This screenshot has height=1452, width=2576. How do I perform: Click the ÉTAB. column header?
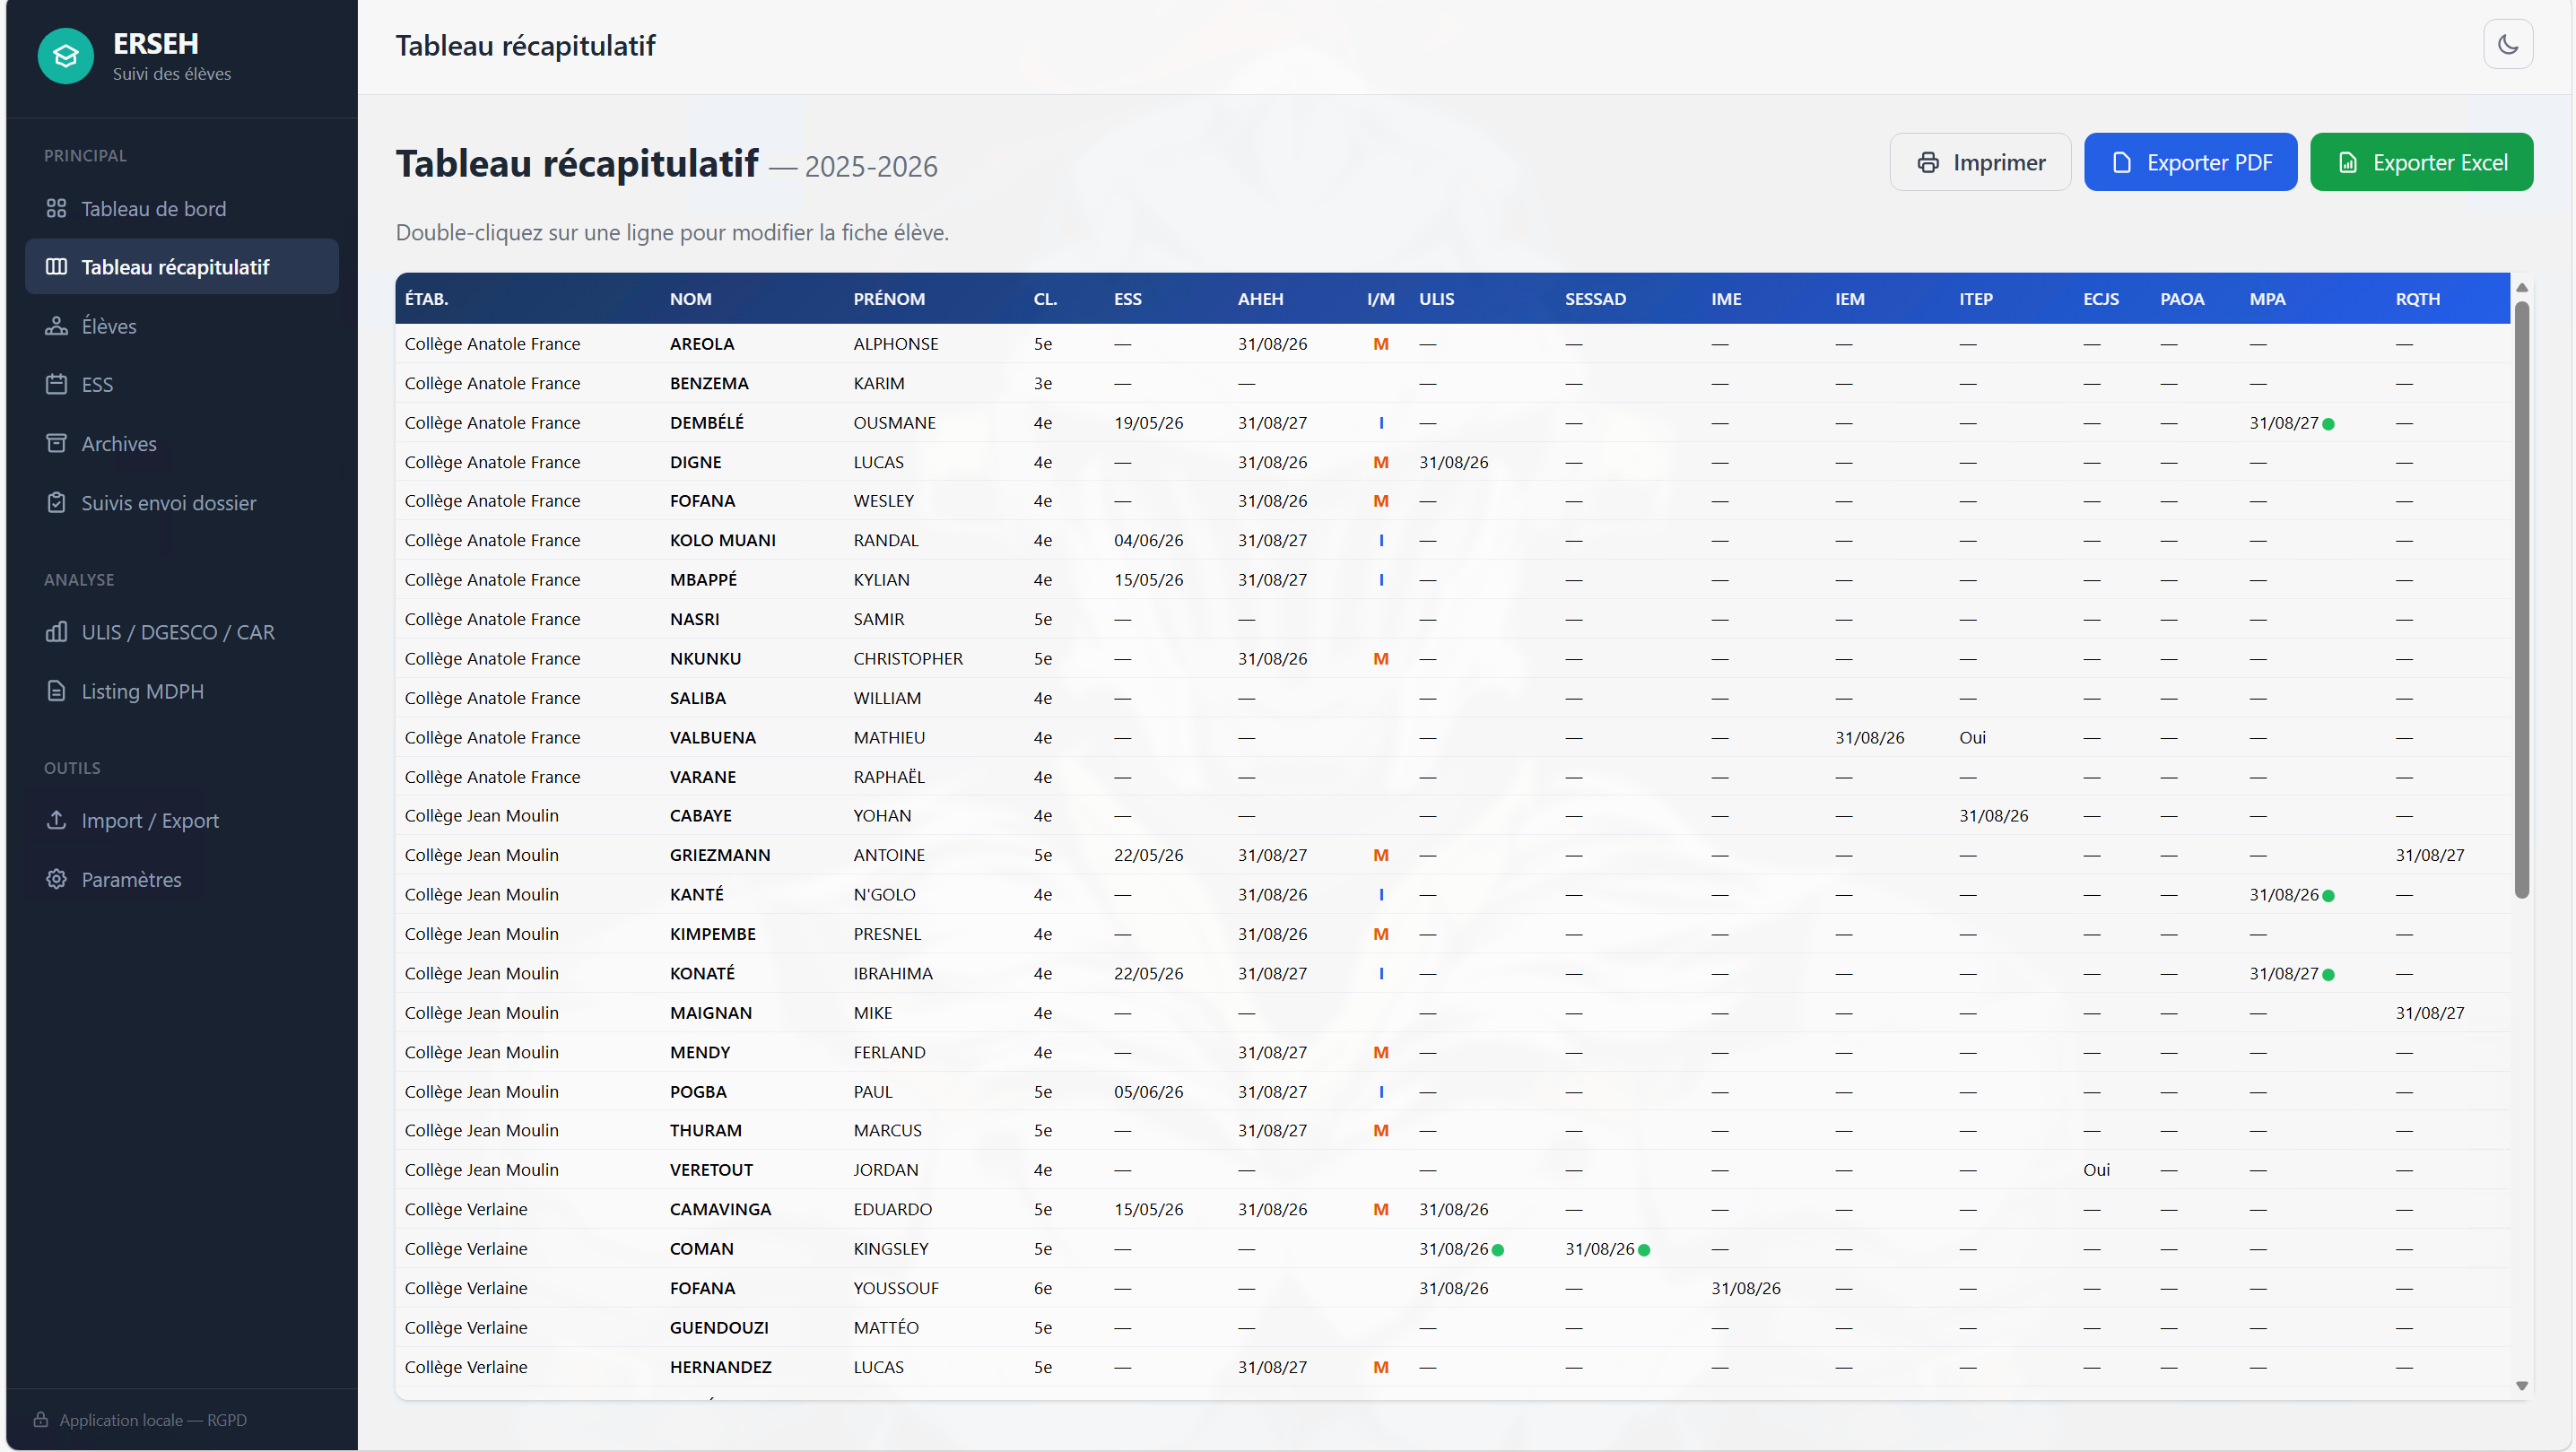[426, 299]
